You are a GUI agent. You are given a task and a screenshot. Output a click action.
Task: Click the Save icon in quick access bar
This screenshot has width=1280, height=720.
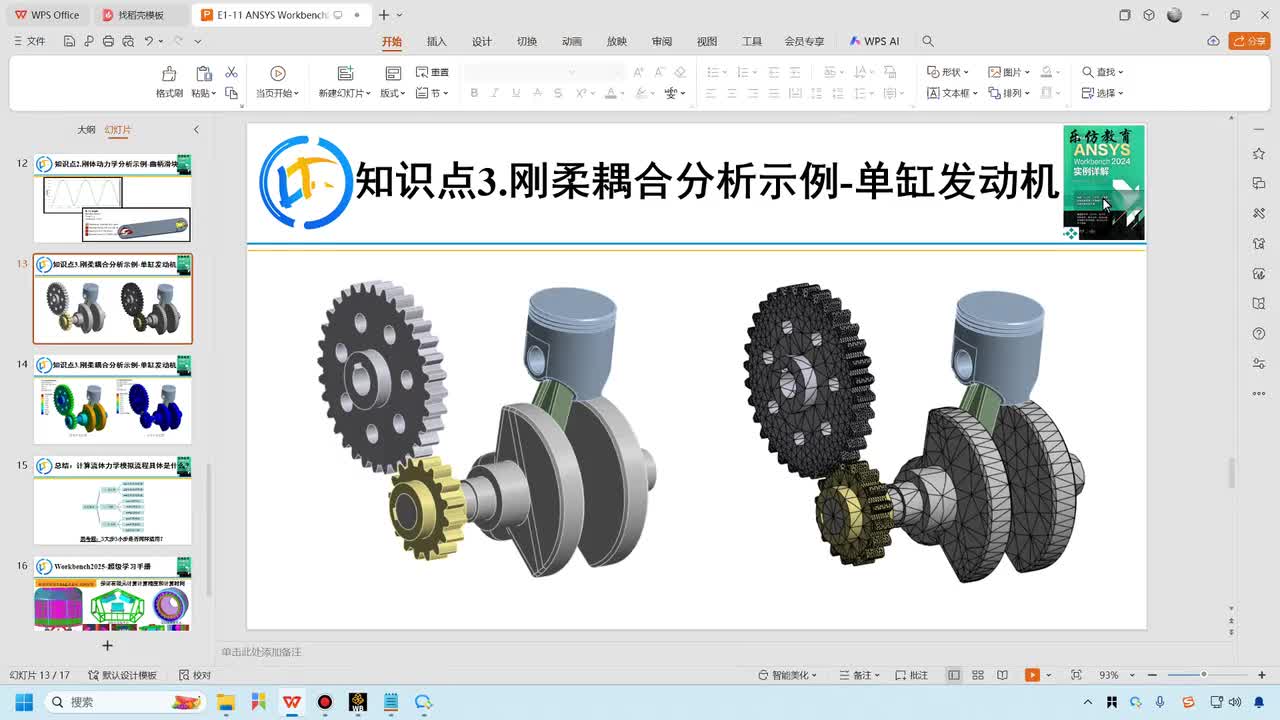pos(69,41)
